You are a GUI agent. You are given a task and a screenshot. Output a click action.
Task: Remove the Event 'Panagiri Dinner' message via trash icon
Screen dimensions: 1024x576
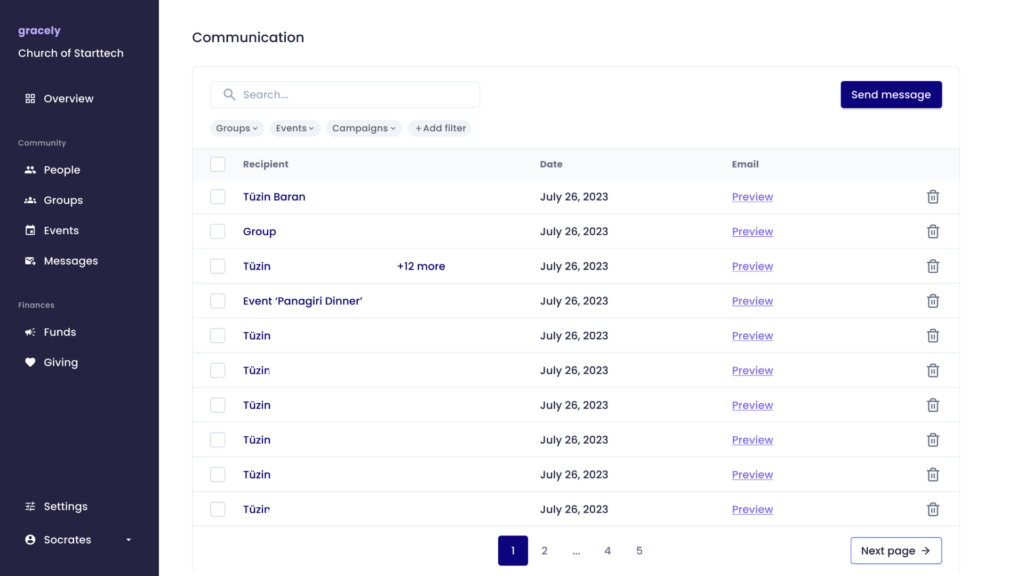[933, 301]
